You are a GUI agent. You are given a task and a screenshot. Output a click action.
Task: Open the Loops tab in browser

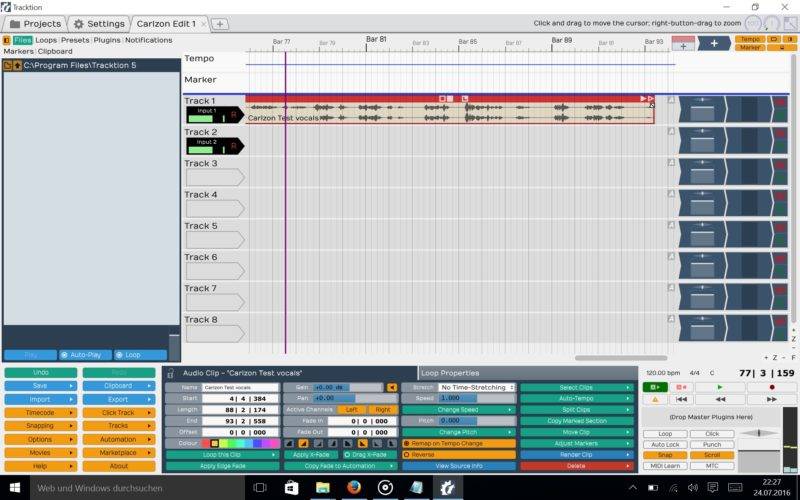click(46, 40)
